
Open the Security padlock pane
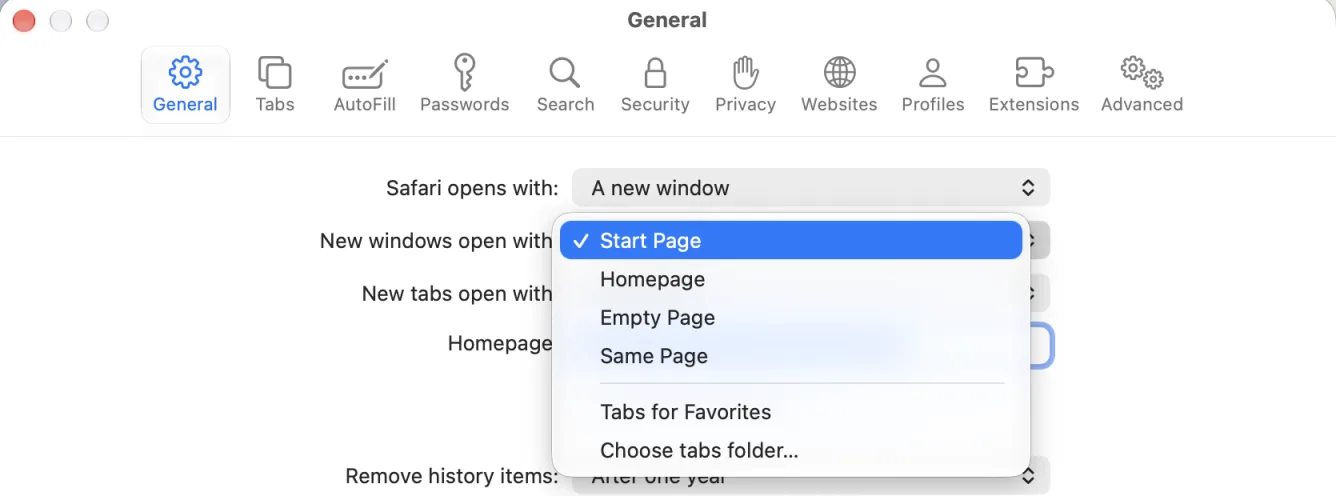coord(655,85)
